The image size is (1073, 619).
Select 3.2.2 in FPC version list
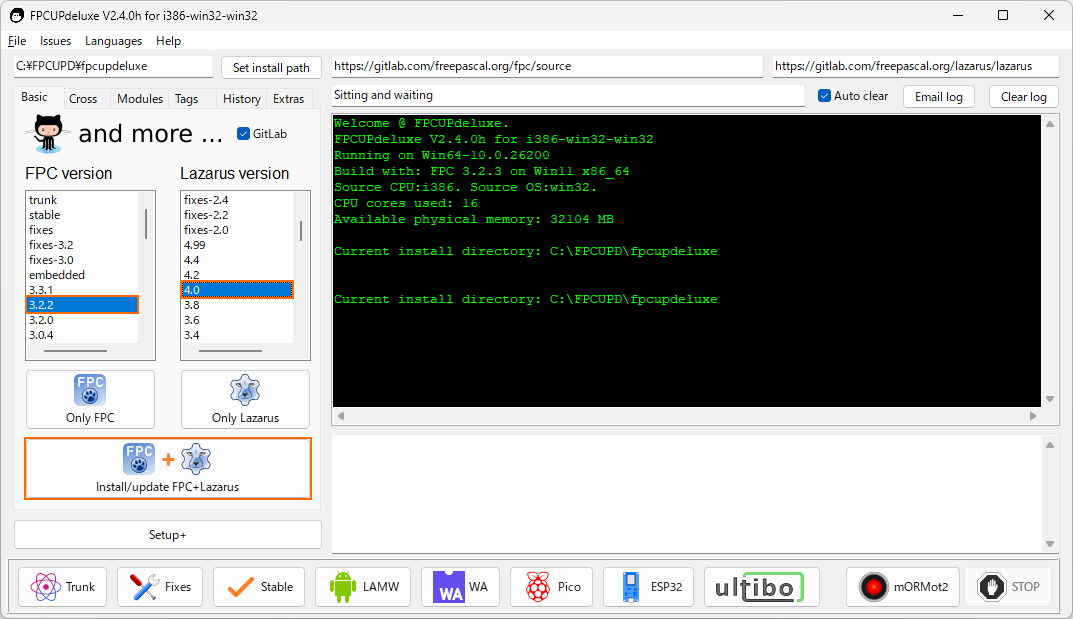click(82, 304)
